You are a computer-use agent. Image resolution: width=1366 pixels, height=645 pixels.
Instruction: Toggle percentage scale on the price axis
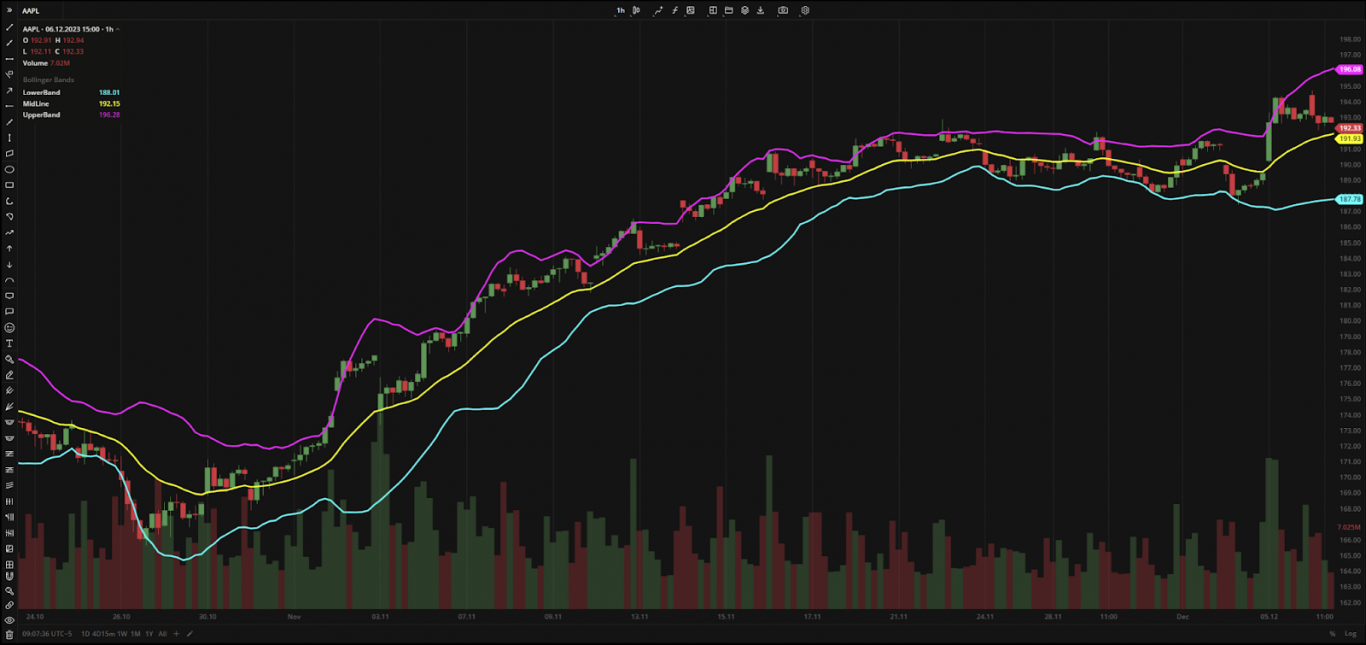tap(1333, 634)
